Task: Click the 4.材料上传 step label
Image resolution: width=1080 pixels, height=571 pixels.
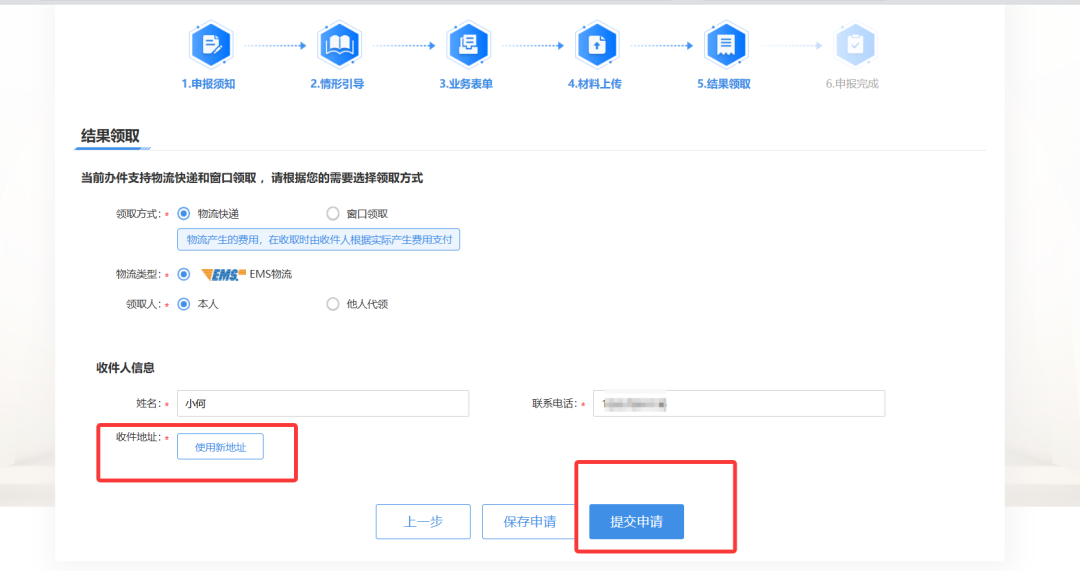Action: click(x=595, y=84)
